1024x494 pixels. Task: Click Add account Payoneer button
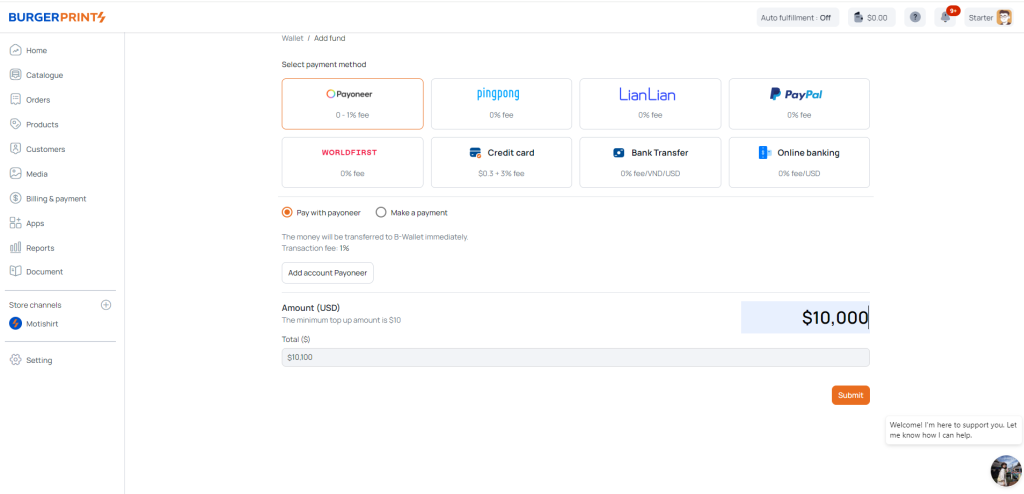[327, 273]
